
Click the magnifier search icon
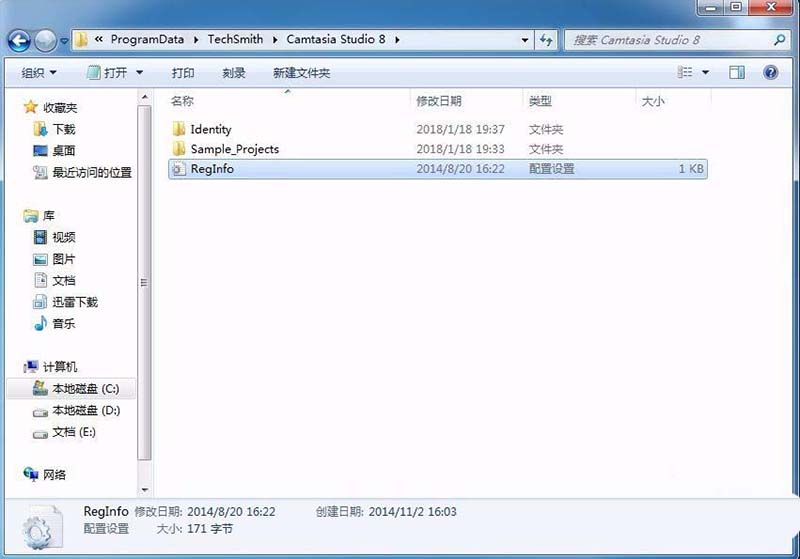[x=779, y=40]
